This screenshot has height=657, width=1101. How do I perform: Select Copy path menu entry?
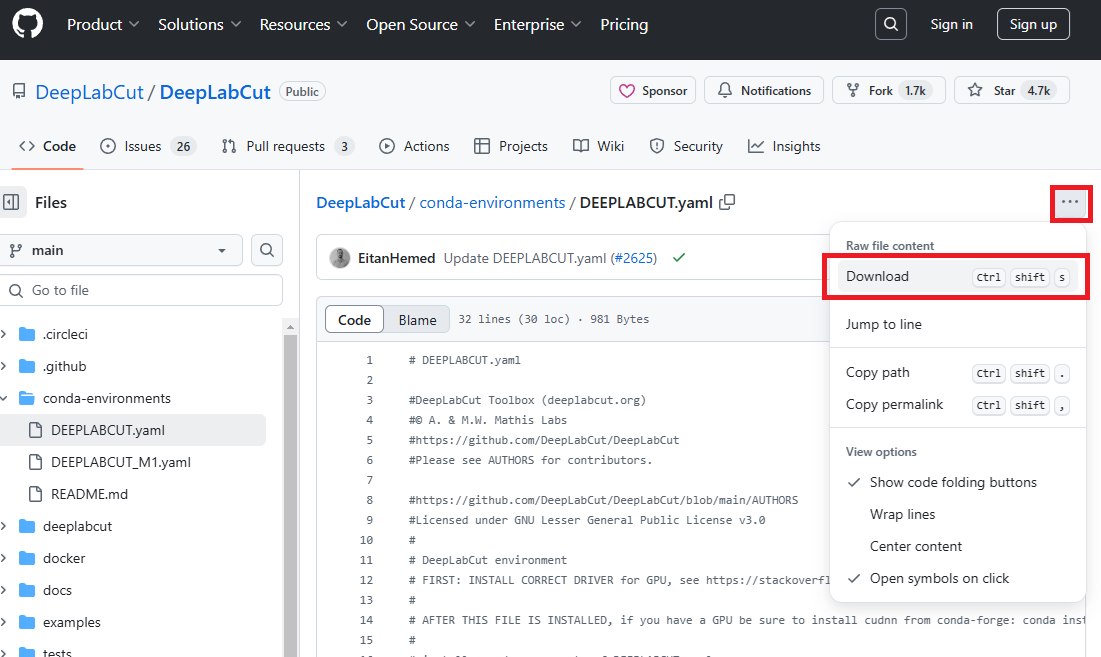point(958,373)
